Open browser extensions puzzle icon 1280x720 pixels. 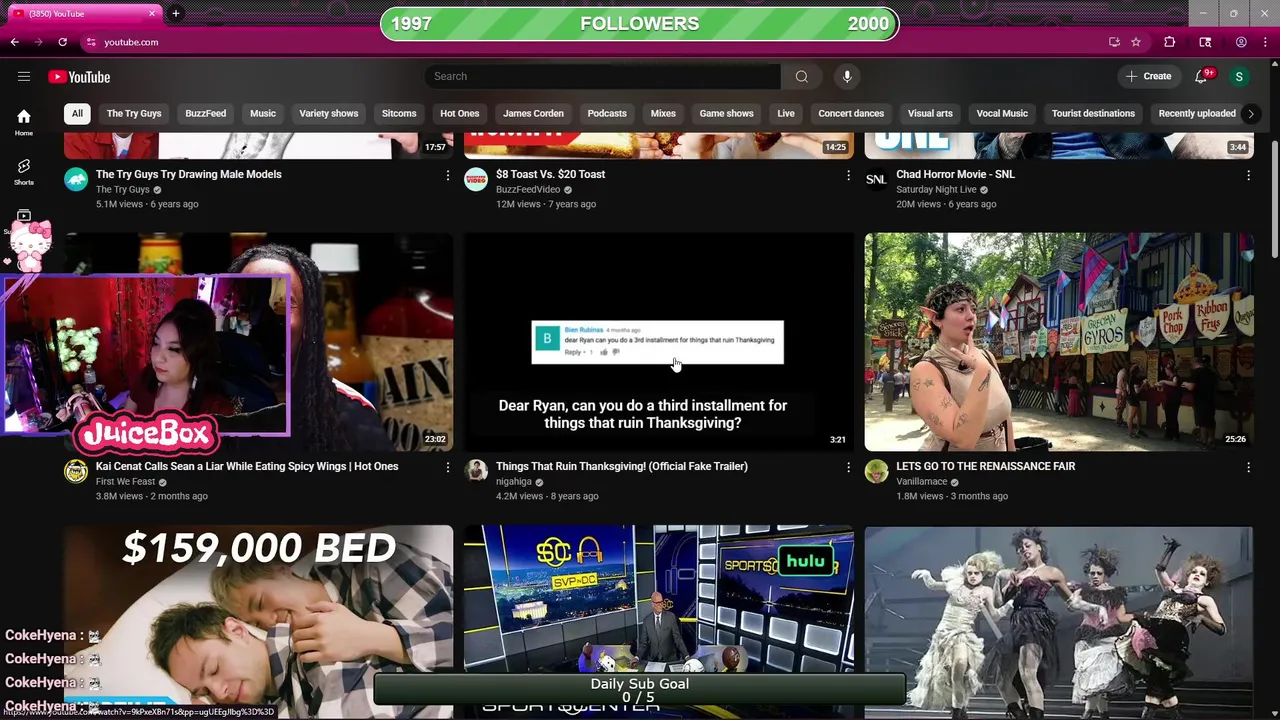coord(1169,42)
